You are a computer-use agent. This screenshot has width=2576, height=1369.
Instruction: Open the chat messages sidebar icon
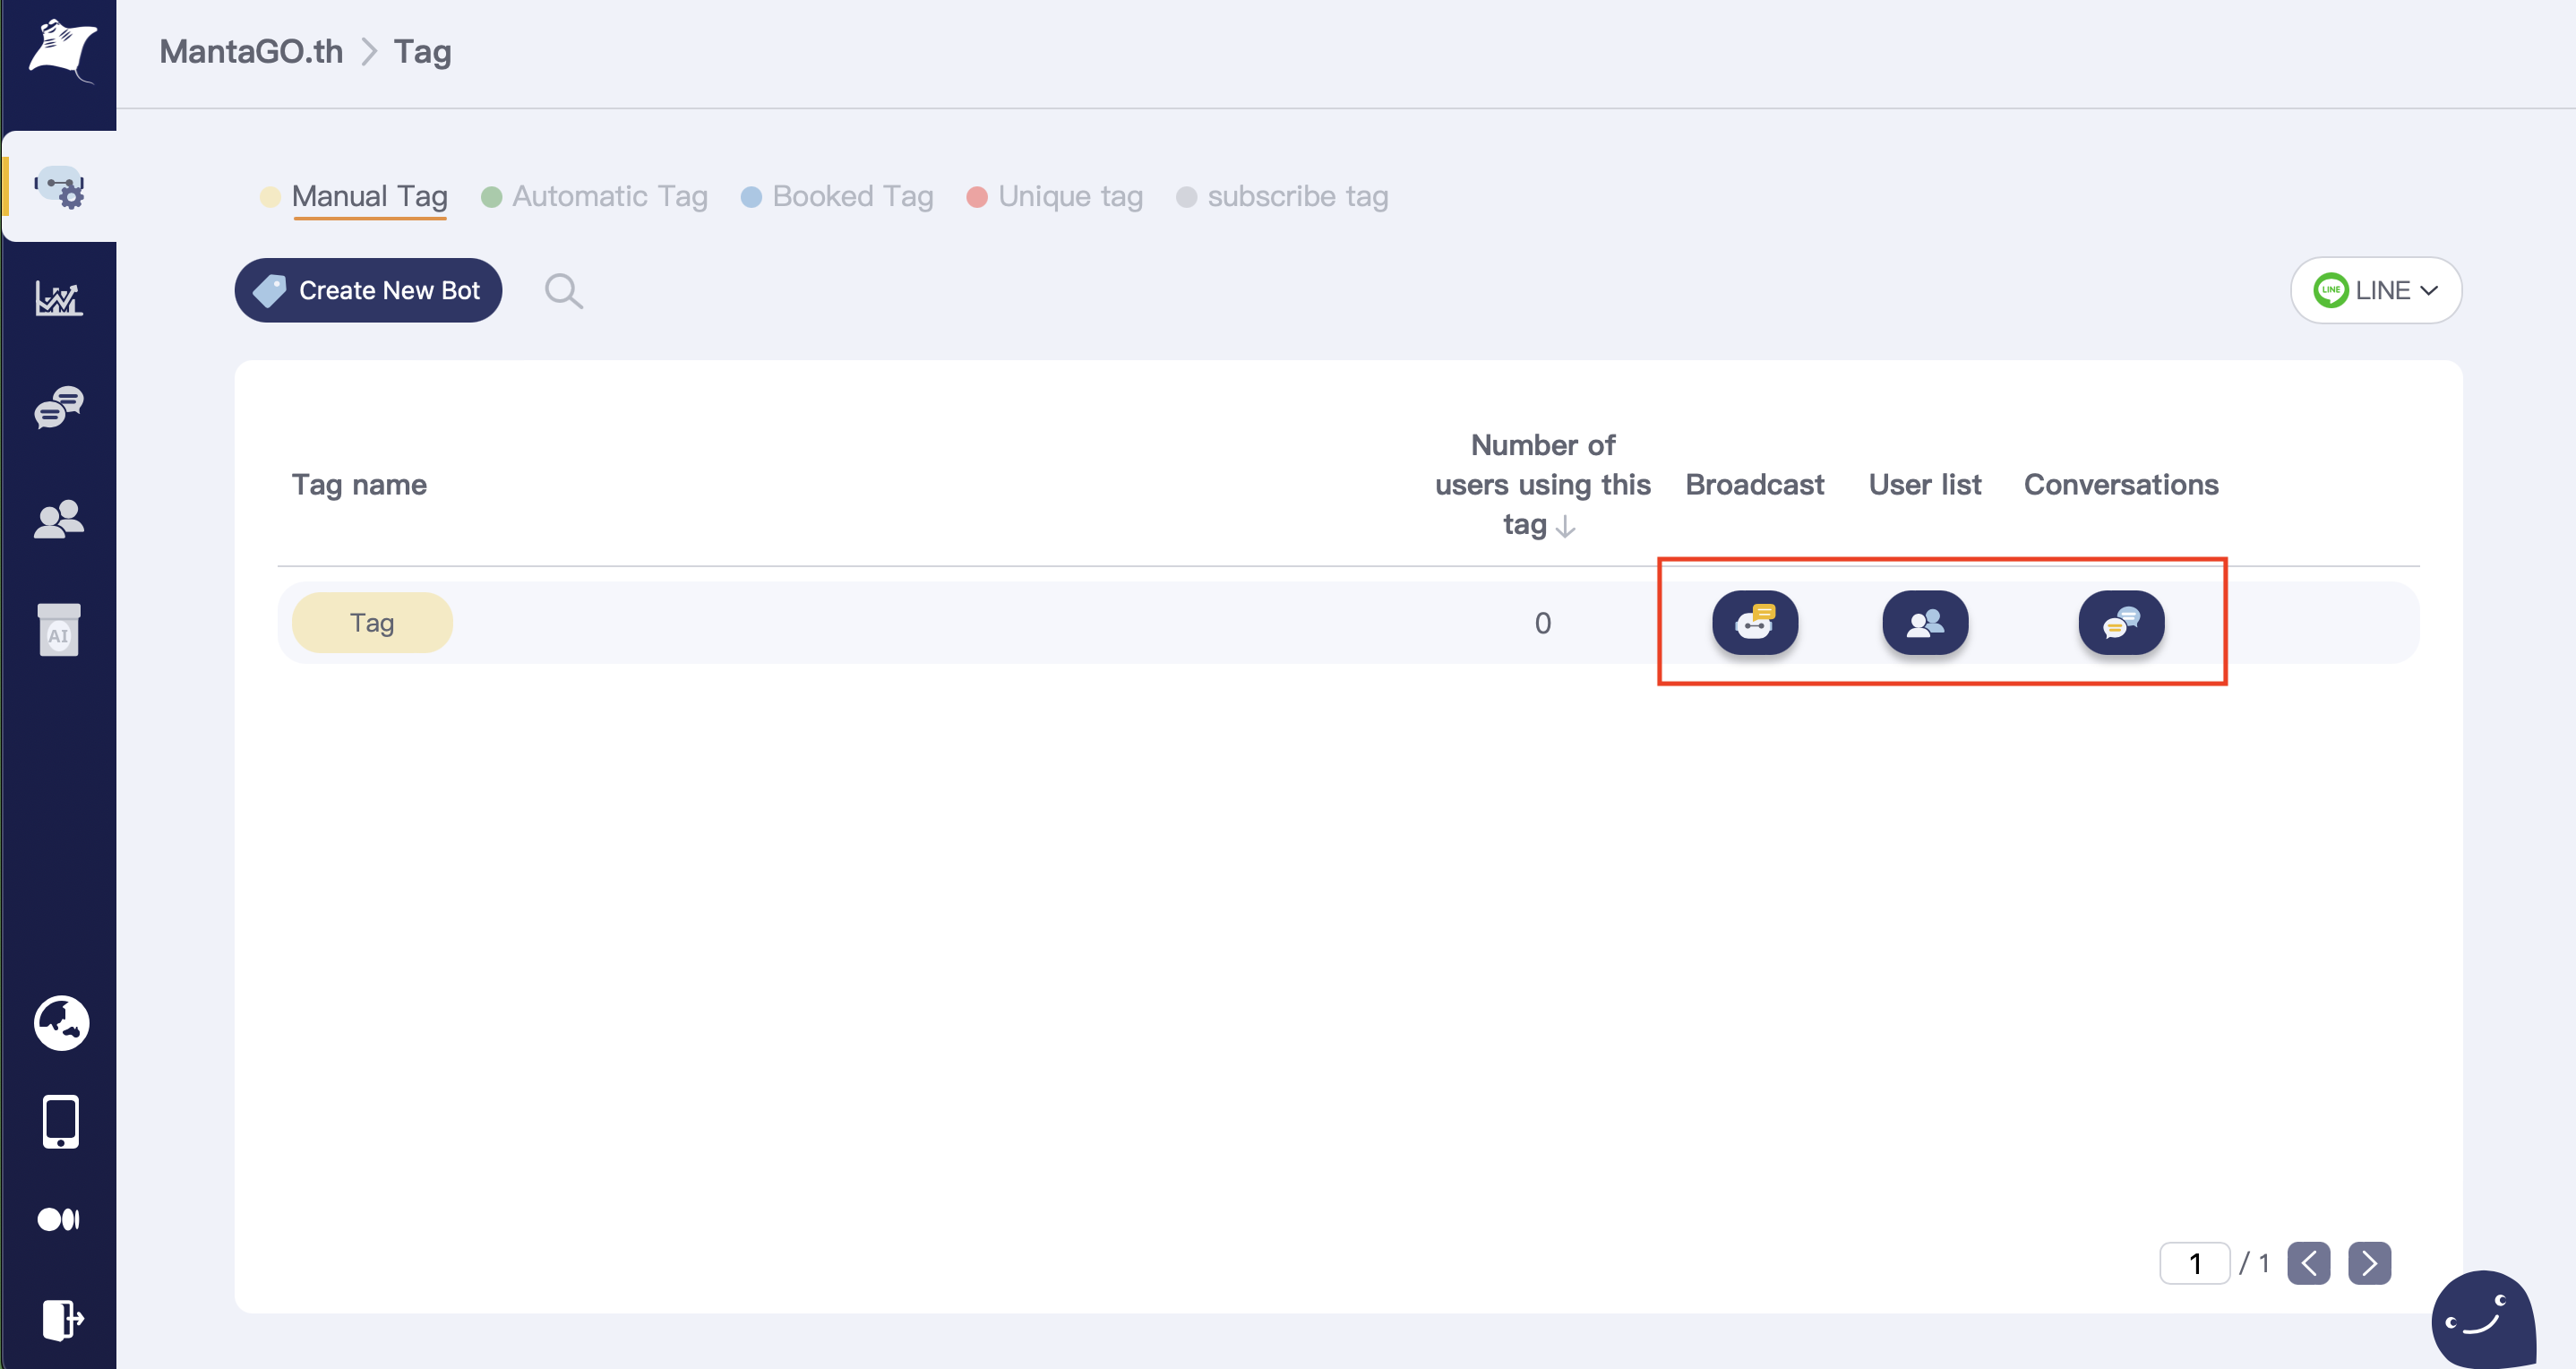tap(59, 407)
